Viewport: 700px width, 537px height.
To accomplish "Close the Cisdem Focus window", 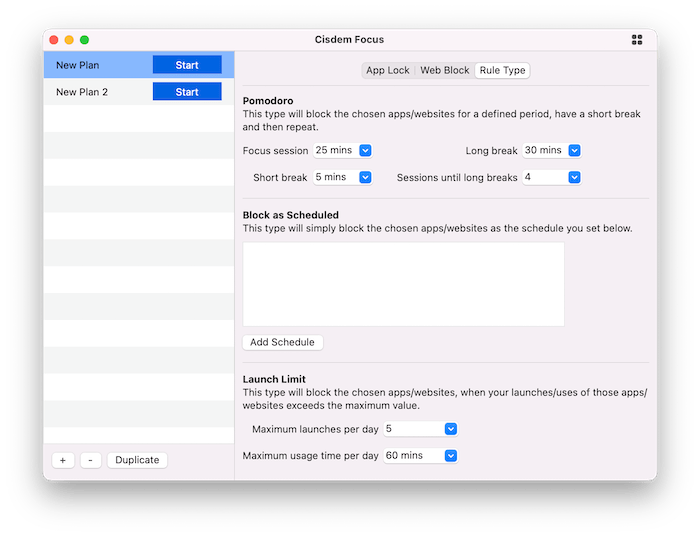I will click(x=54, y=40).
